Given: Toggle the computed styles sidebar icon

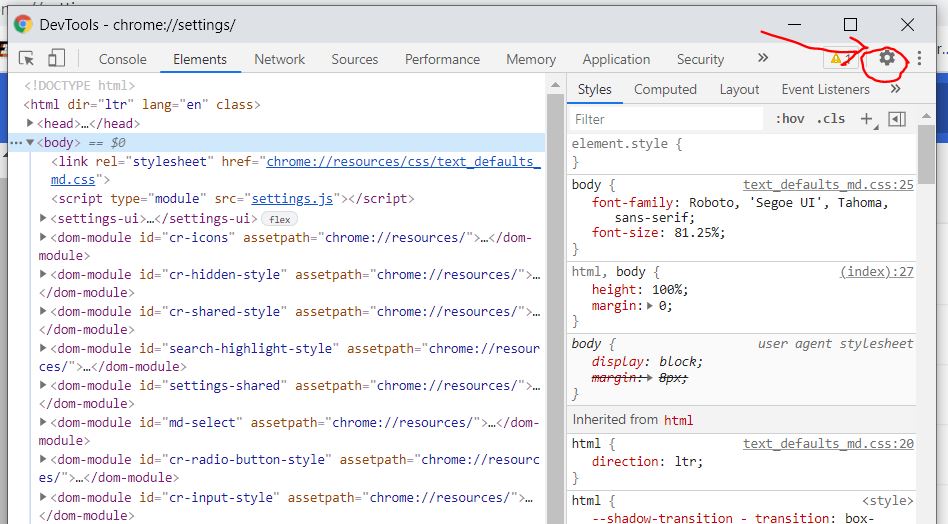Looking at the screenshot, I should point(897,119).
